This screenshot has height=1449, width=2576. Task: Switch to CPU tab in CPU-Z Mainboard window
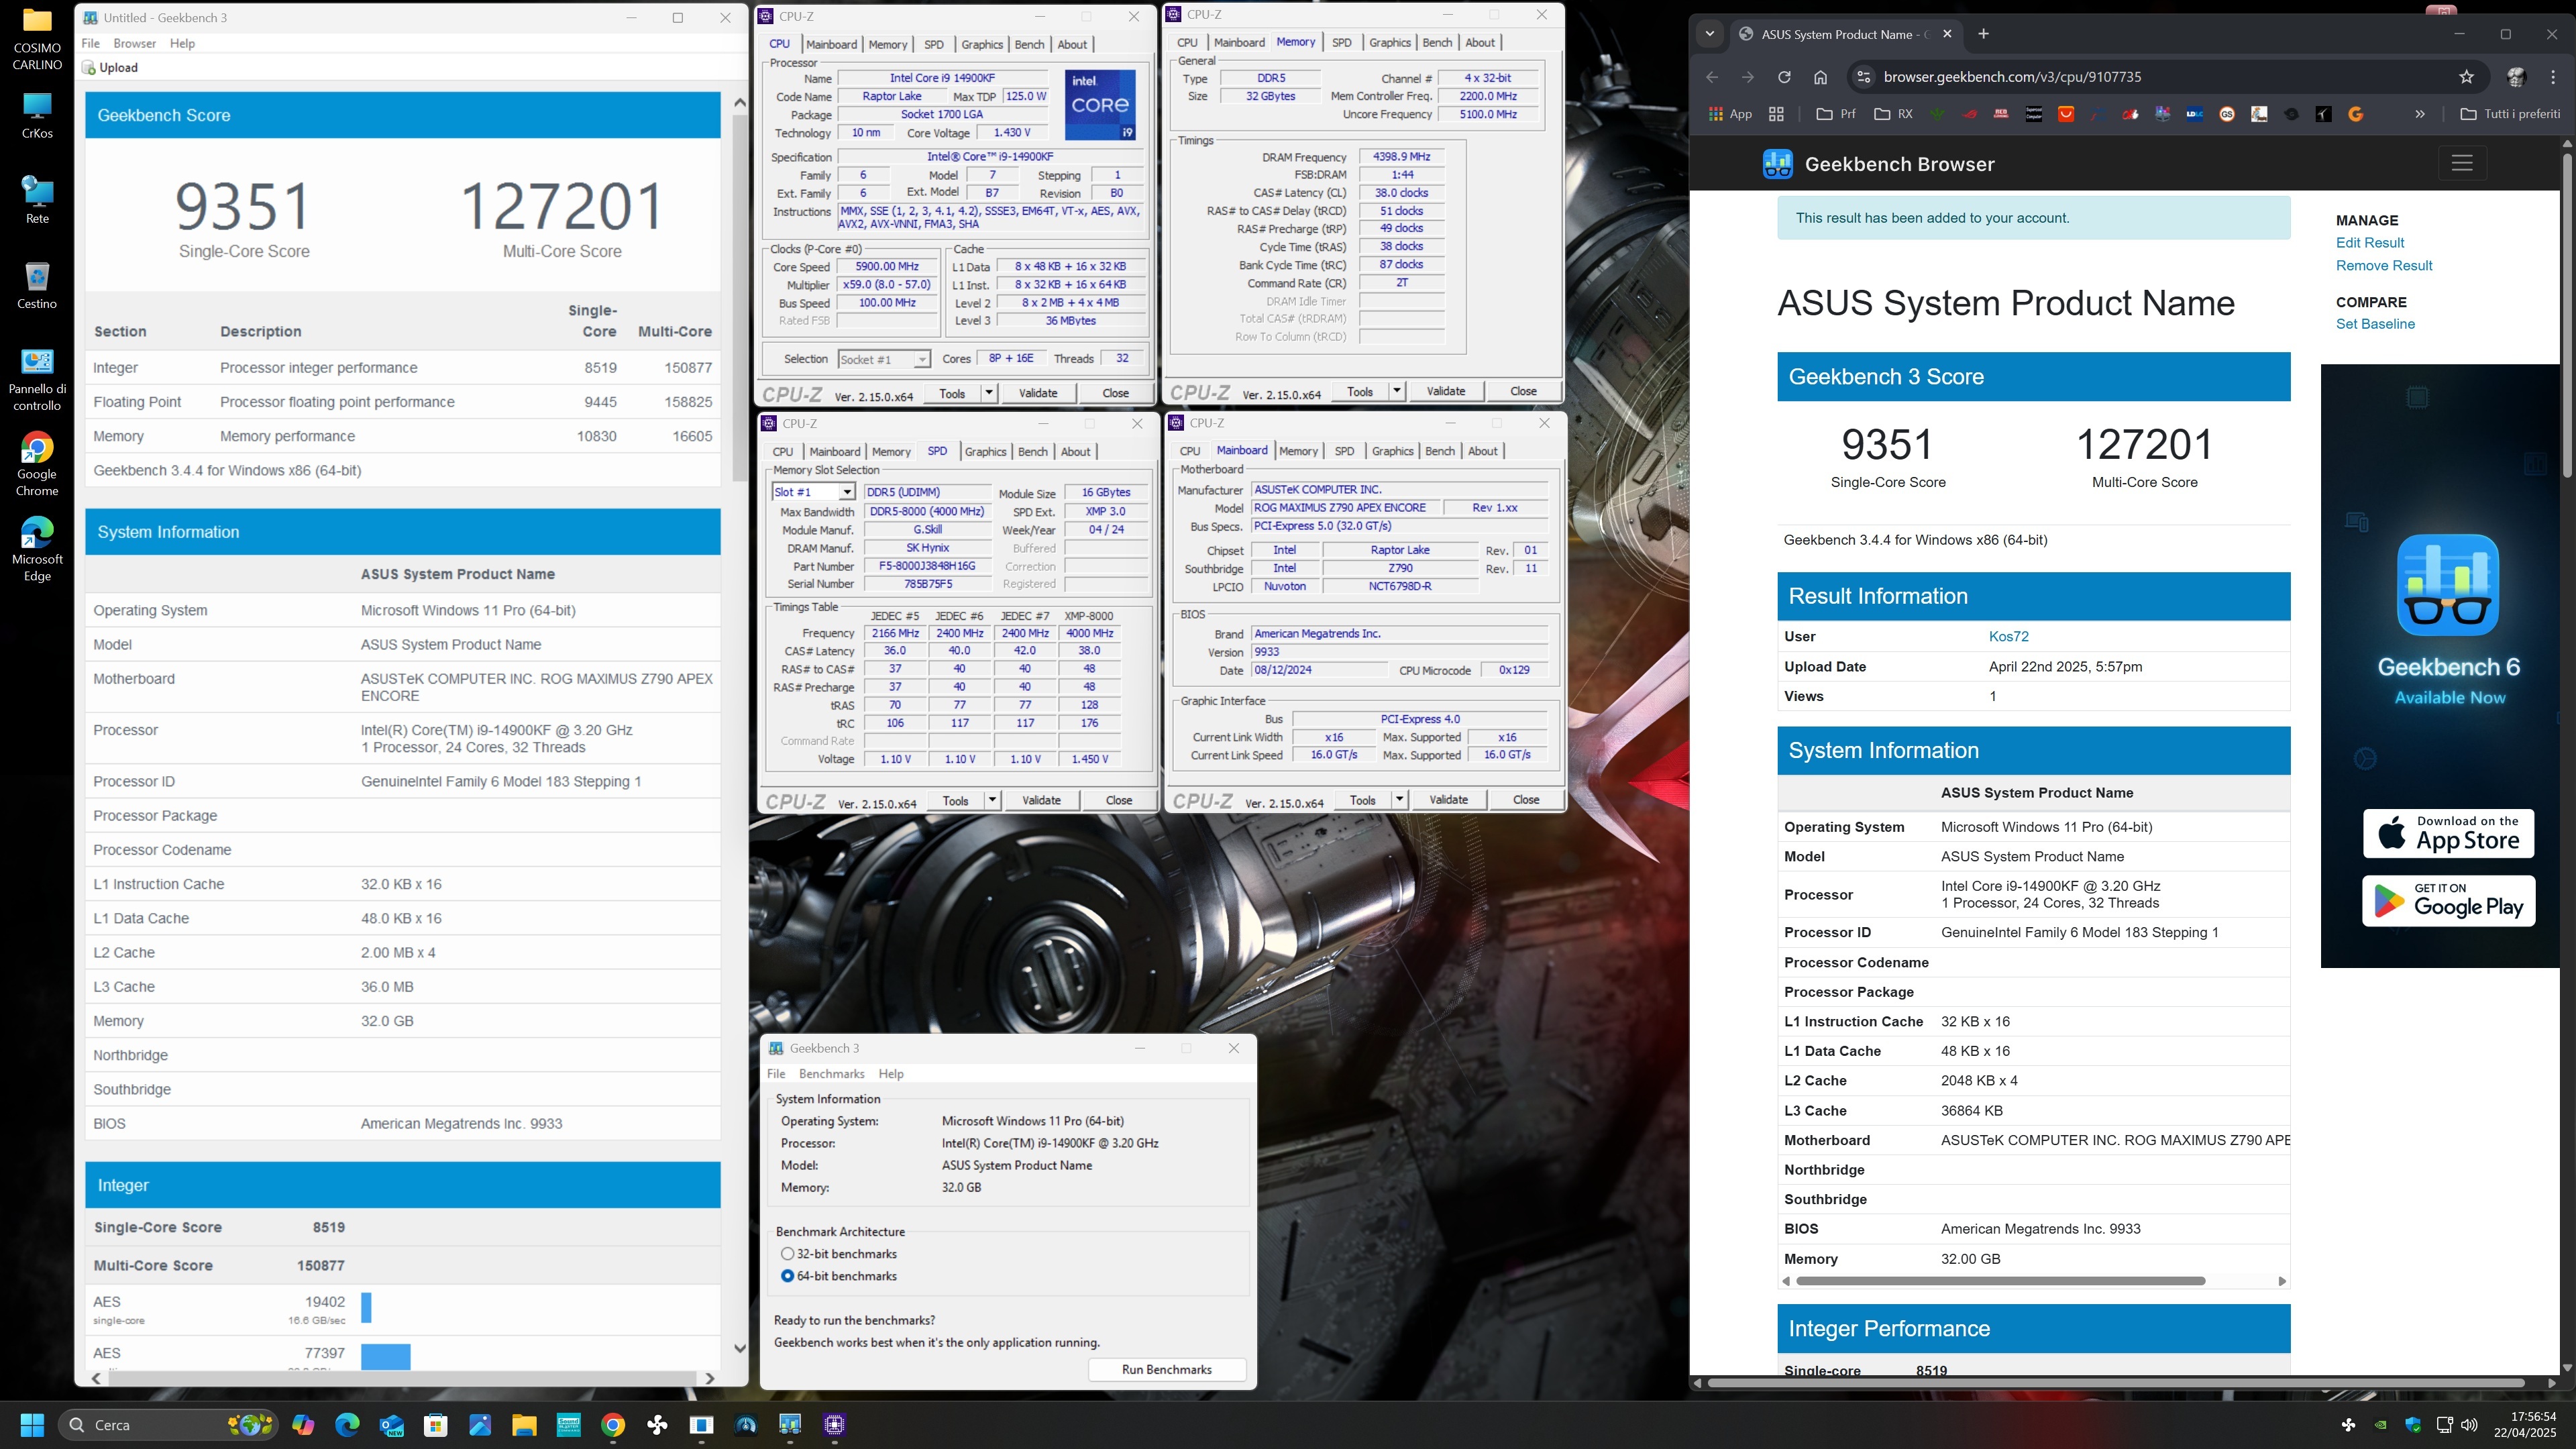tap(1189, 451)
